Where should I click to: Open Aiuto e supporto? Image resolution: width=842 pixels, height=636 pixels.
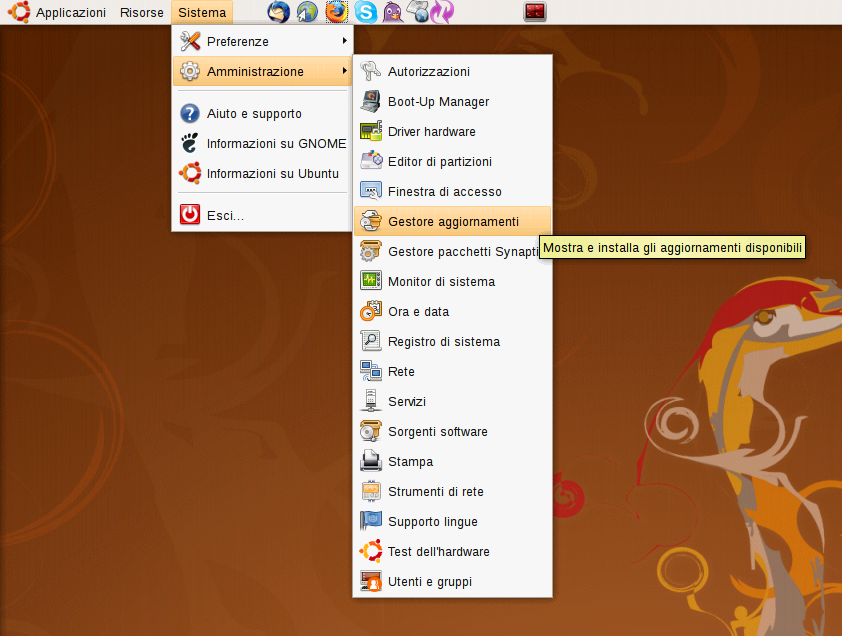click(254, 113)
